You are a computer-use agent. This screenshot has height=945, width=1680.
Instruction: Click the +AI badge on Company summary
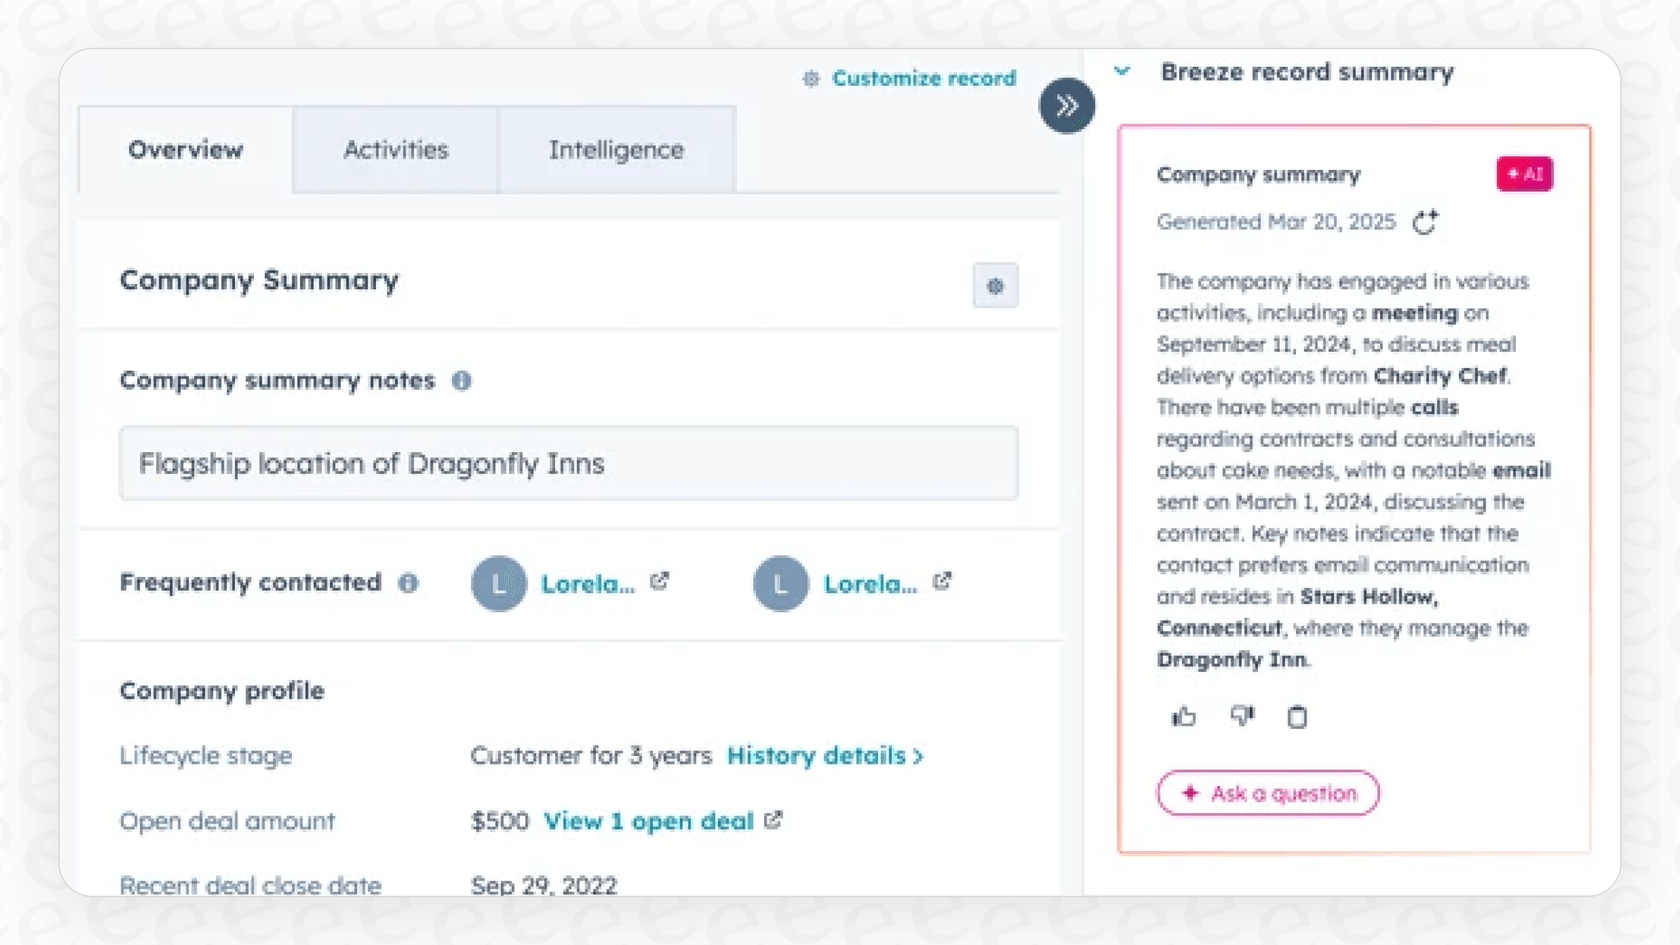point(1524,173)
